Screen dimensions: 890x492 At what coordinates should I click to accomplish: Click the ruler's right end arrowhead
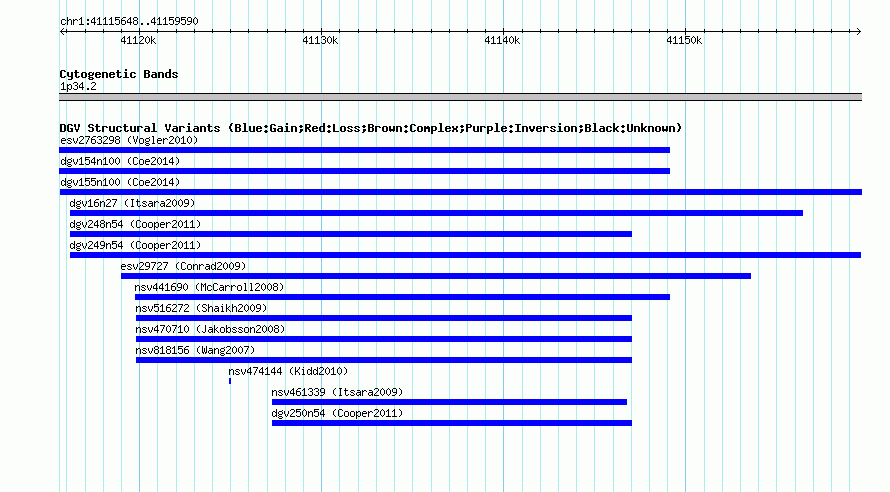click(858, 32)
